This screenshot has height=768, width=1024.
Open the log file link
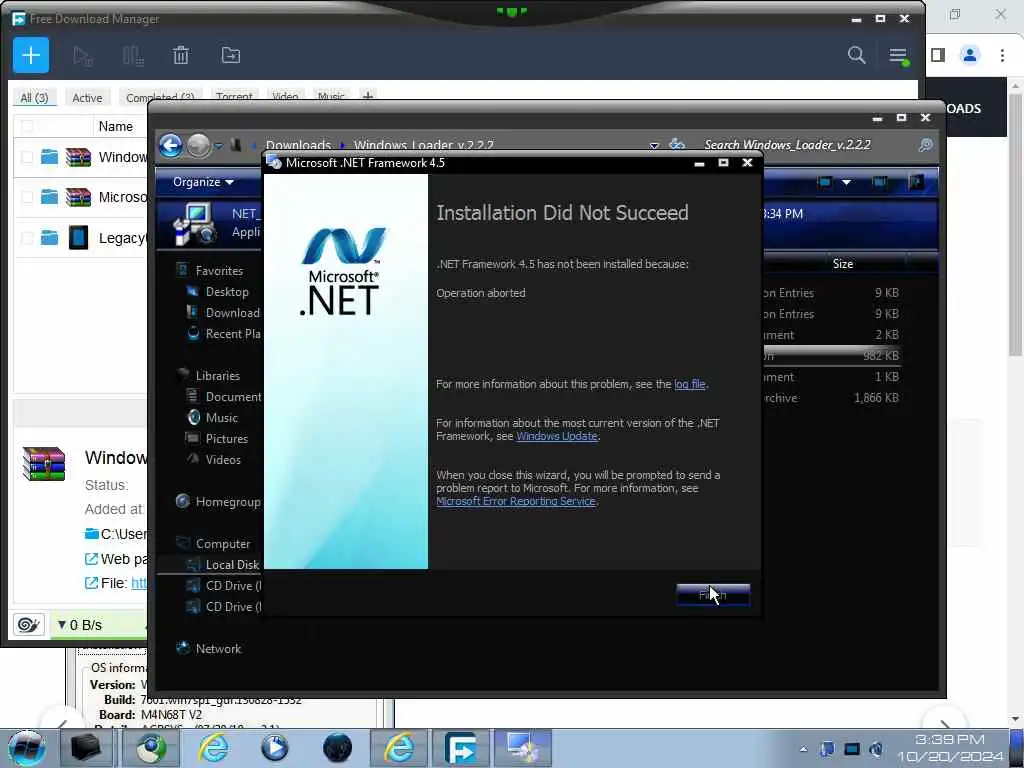[690, 384]
